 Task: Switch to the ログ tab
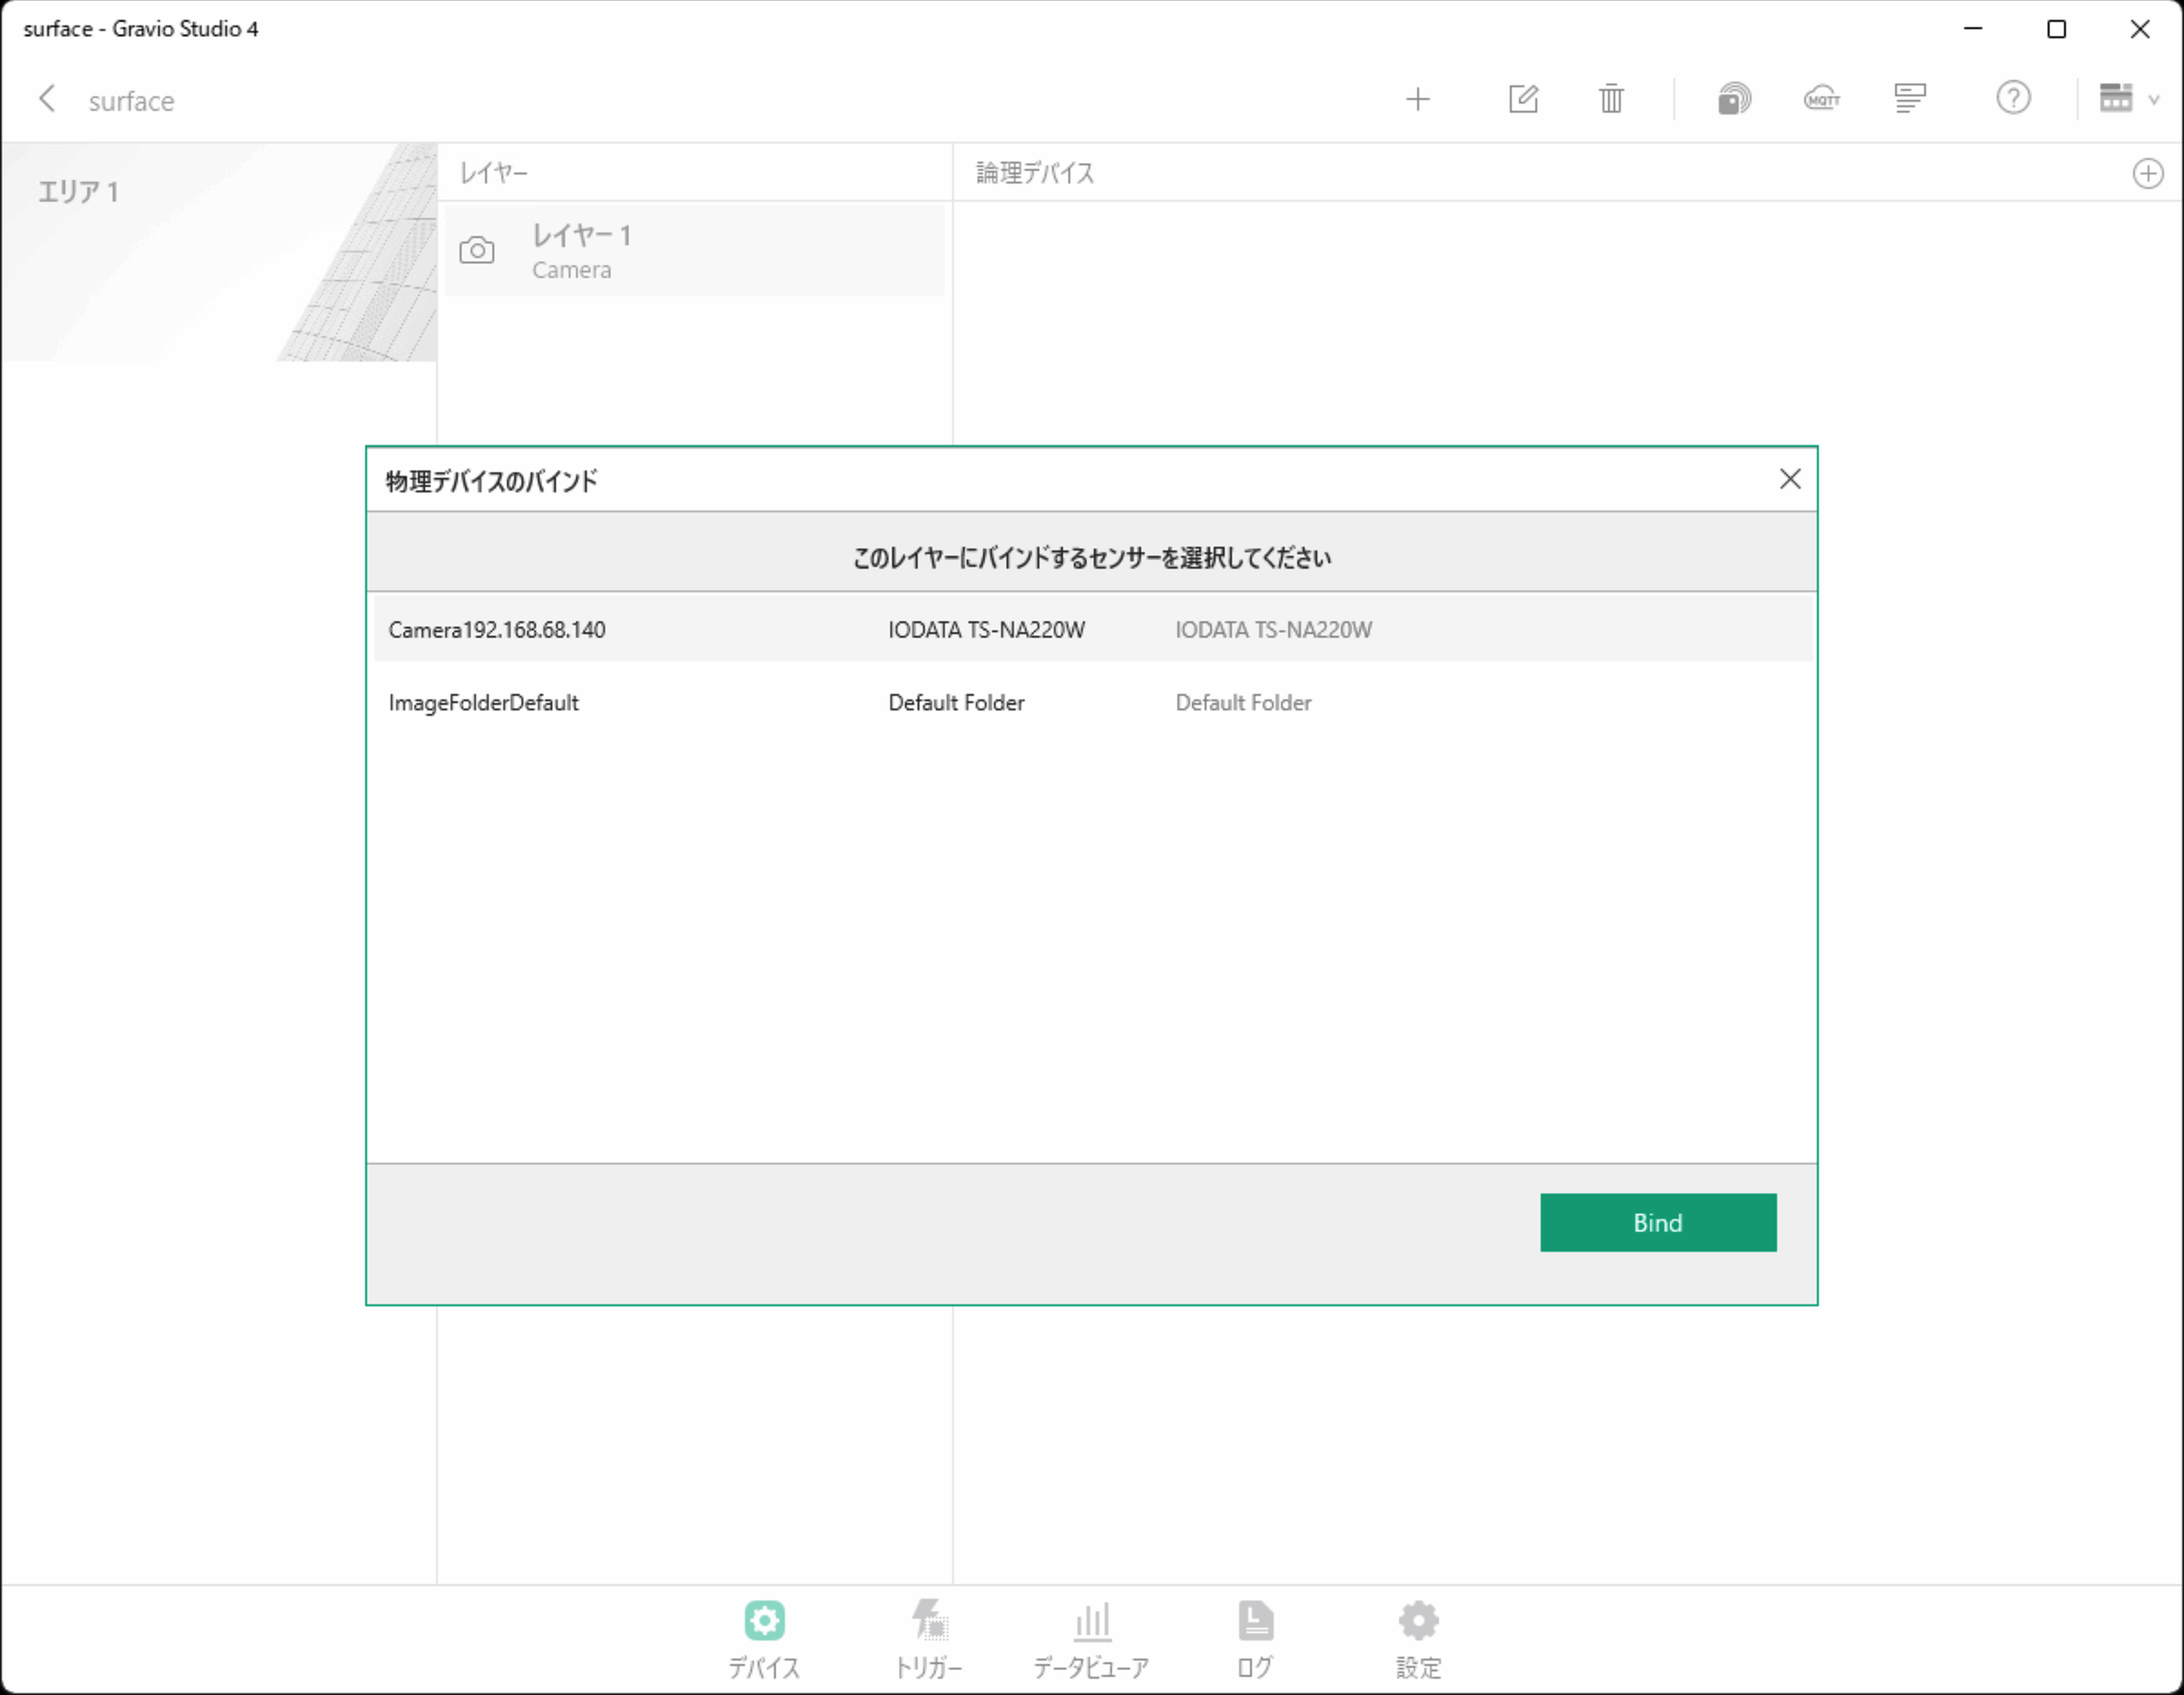point(1255,1639)
